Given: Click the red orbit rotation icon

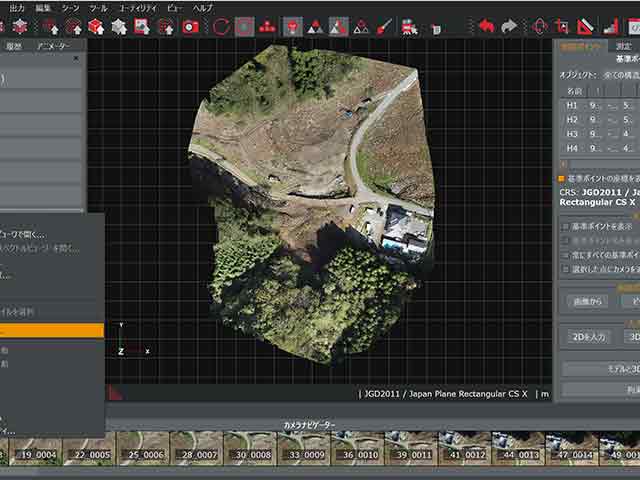Looking at the screenshot, I should point(540,27).
